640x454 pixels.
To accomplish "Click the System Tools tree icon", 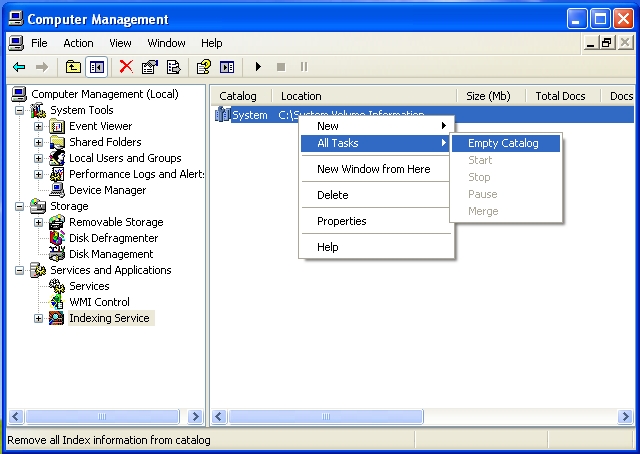I will 38,110.
